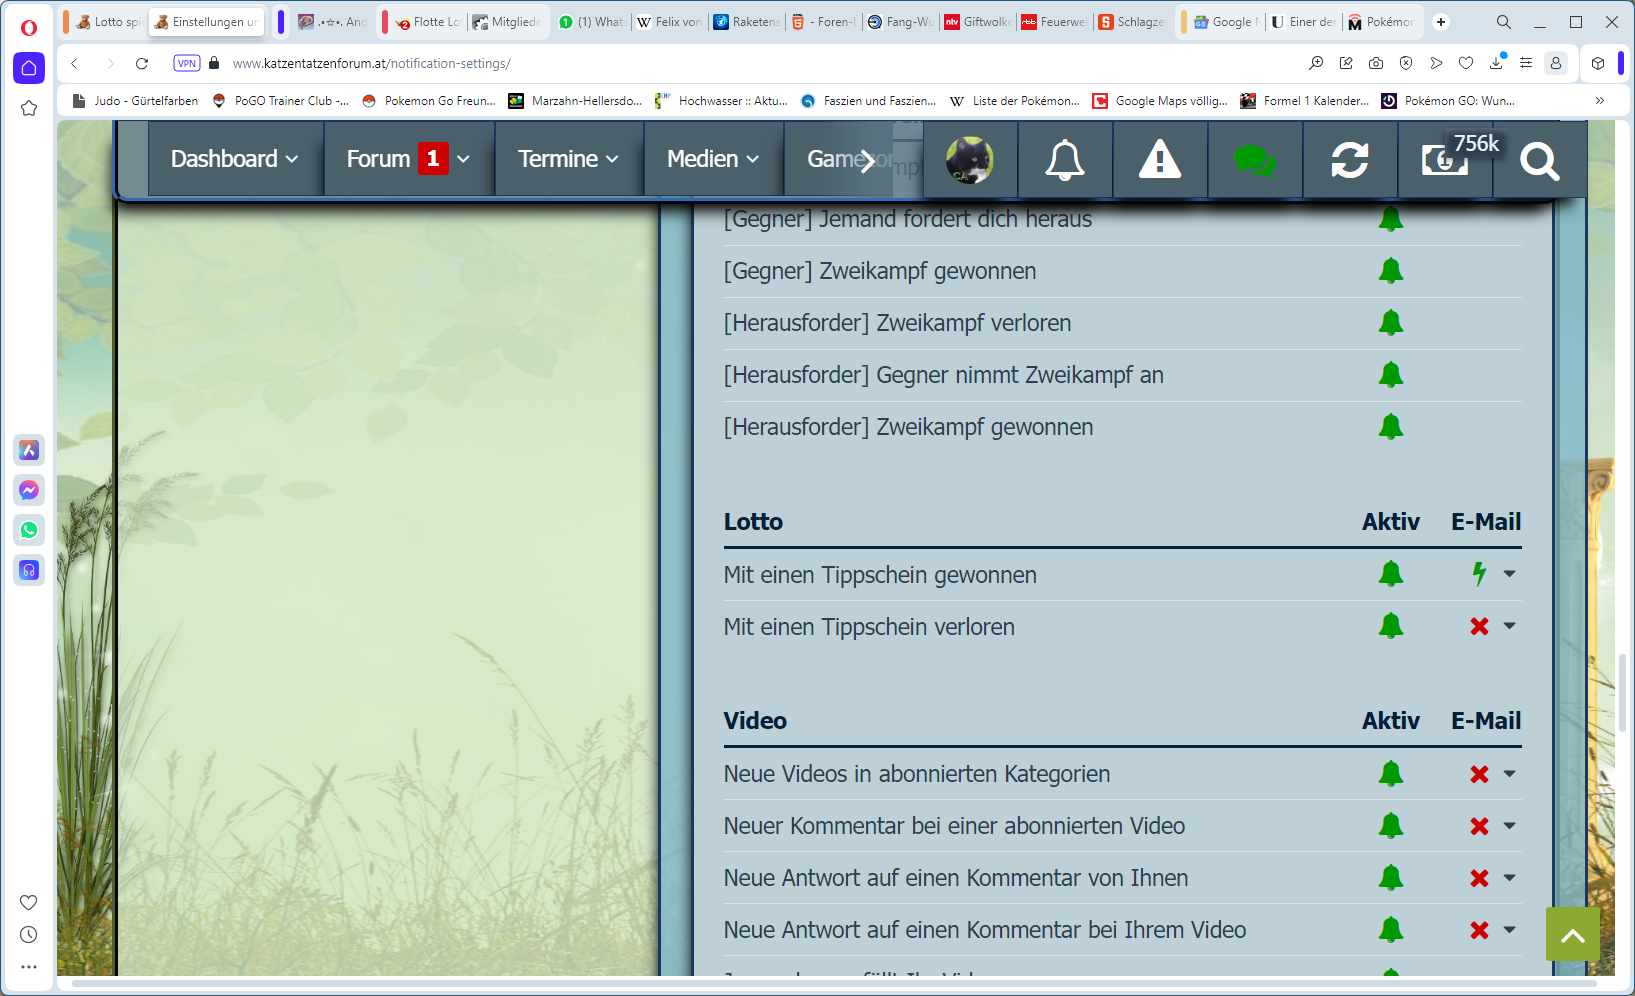Click the 756k money icon
This screenshot has height=996, width=1635.
(1445, 160)
